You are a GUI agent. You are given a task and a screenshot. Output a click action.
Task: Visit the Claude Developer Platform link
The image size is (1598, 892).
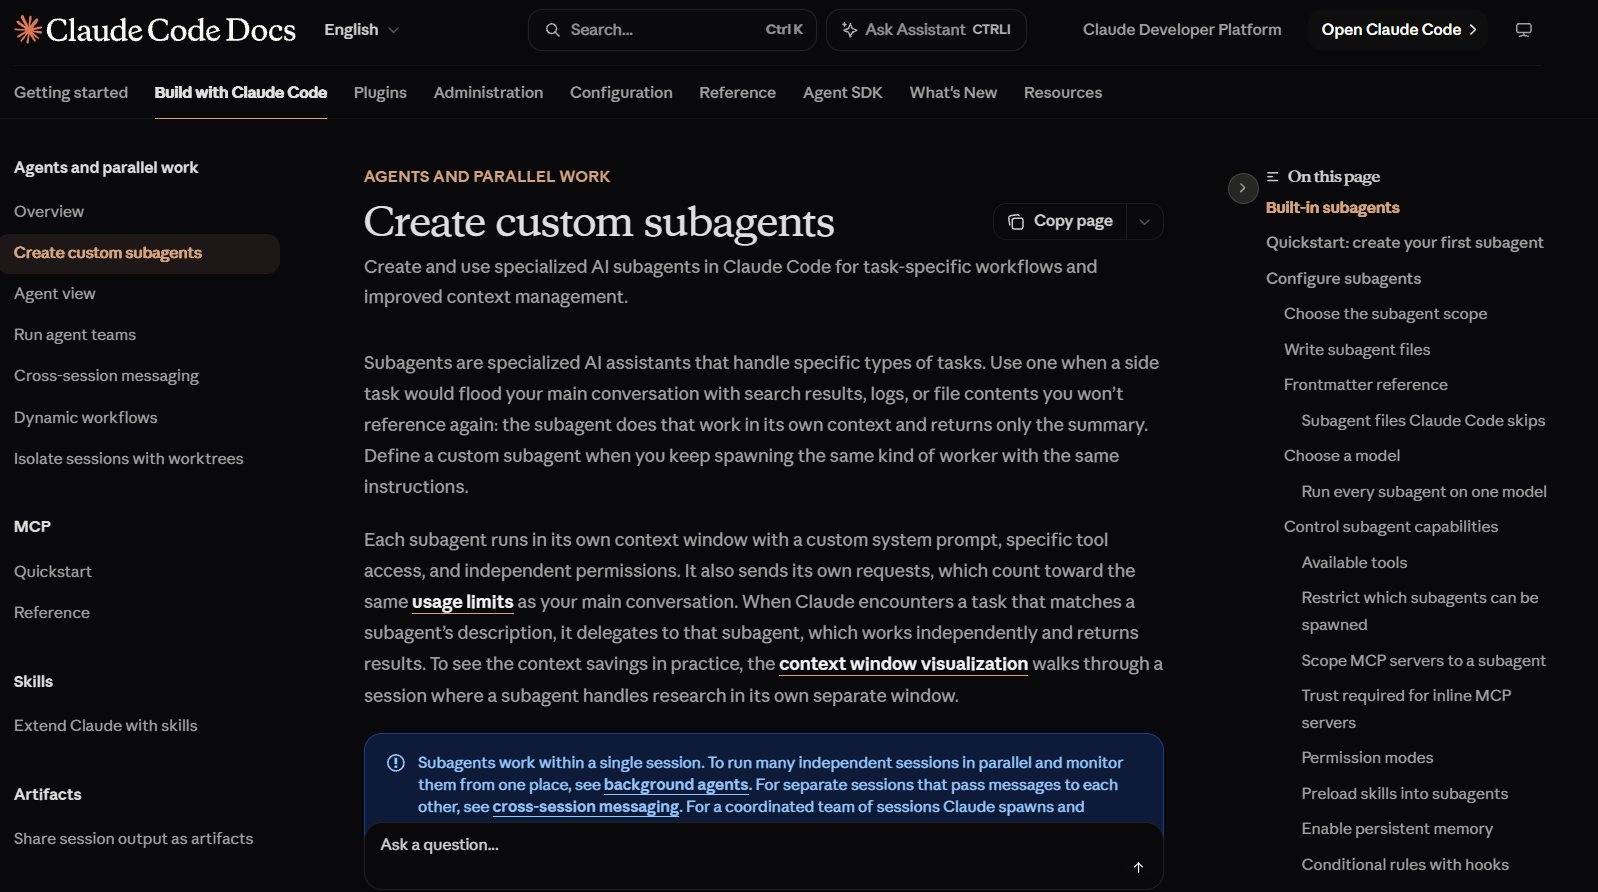[1182, 30]
